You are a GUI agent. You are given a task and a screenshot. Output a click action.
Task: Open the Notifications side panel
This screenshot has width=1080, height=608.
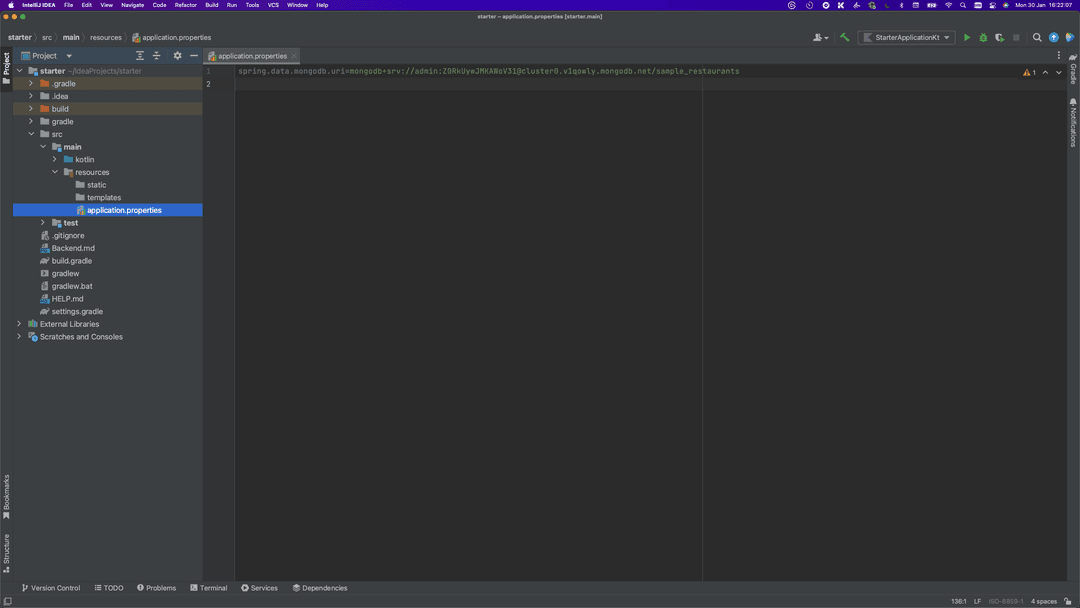coord(1072,117)
